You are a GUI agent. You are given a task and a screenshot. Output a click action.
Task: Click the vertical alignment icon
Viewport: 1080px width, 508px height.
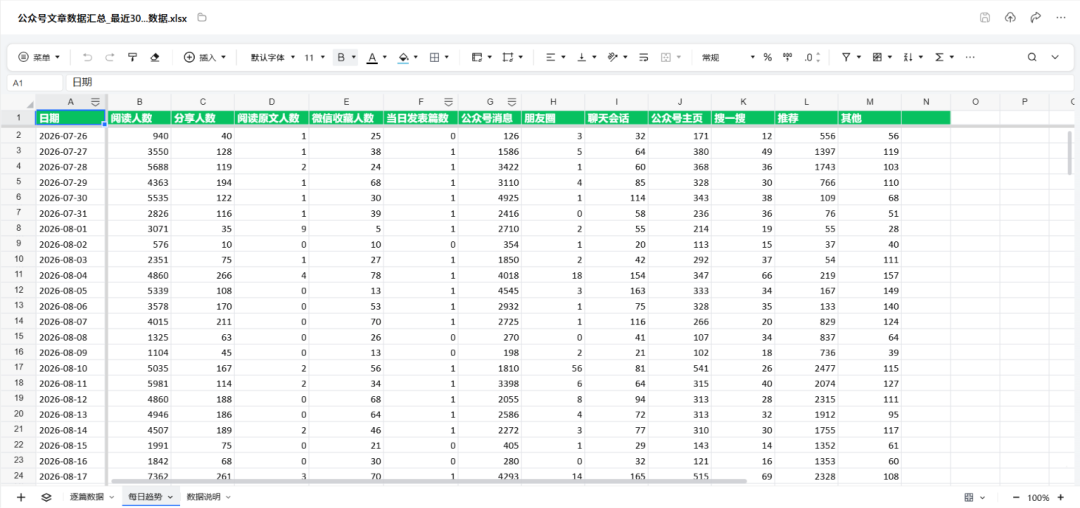[581, 58]
